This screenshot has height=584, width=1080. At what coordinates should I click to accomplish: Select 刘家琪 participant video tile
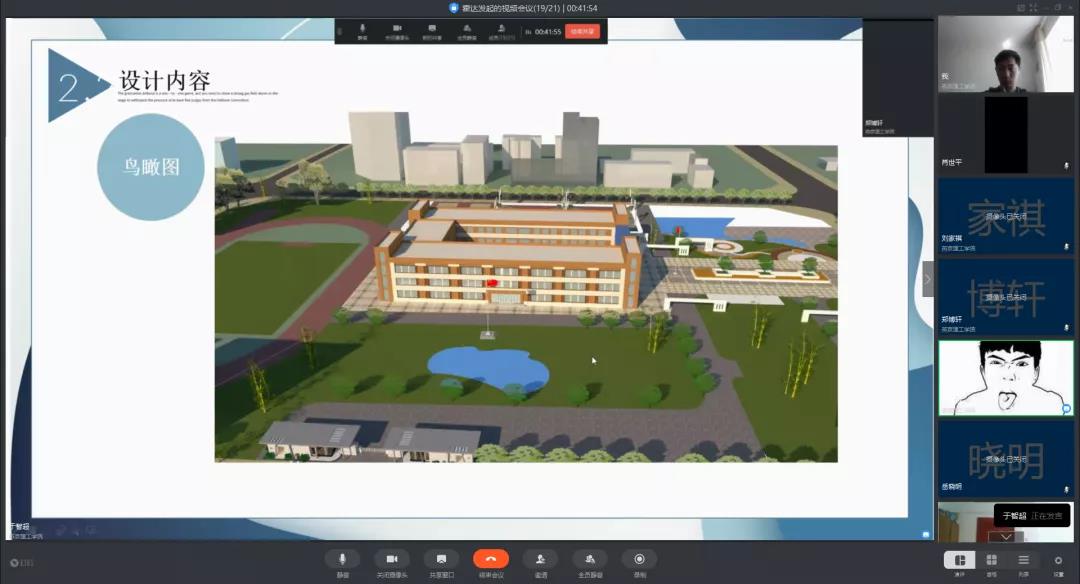(x=1005, y=215)
